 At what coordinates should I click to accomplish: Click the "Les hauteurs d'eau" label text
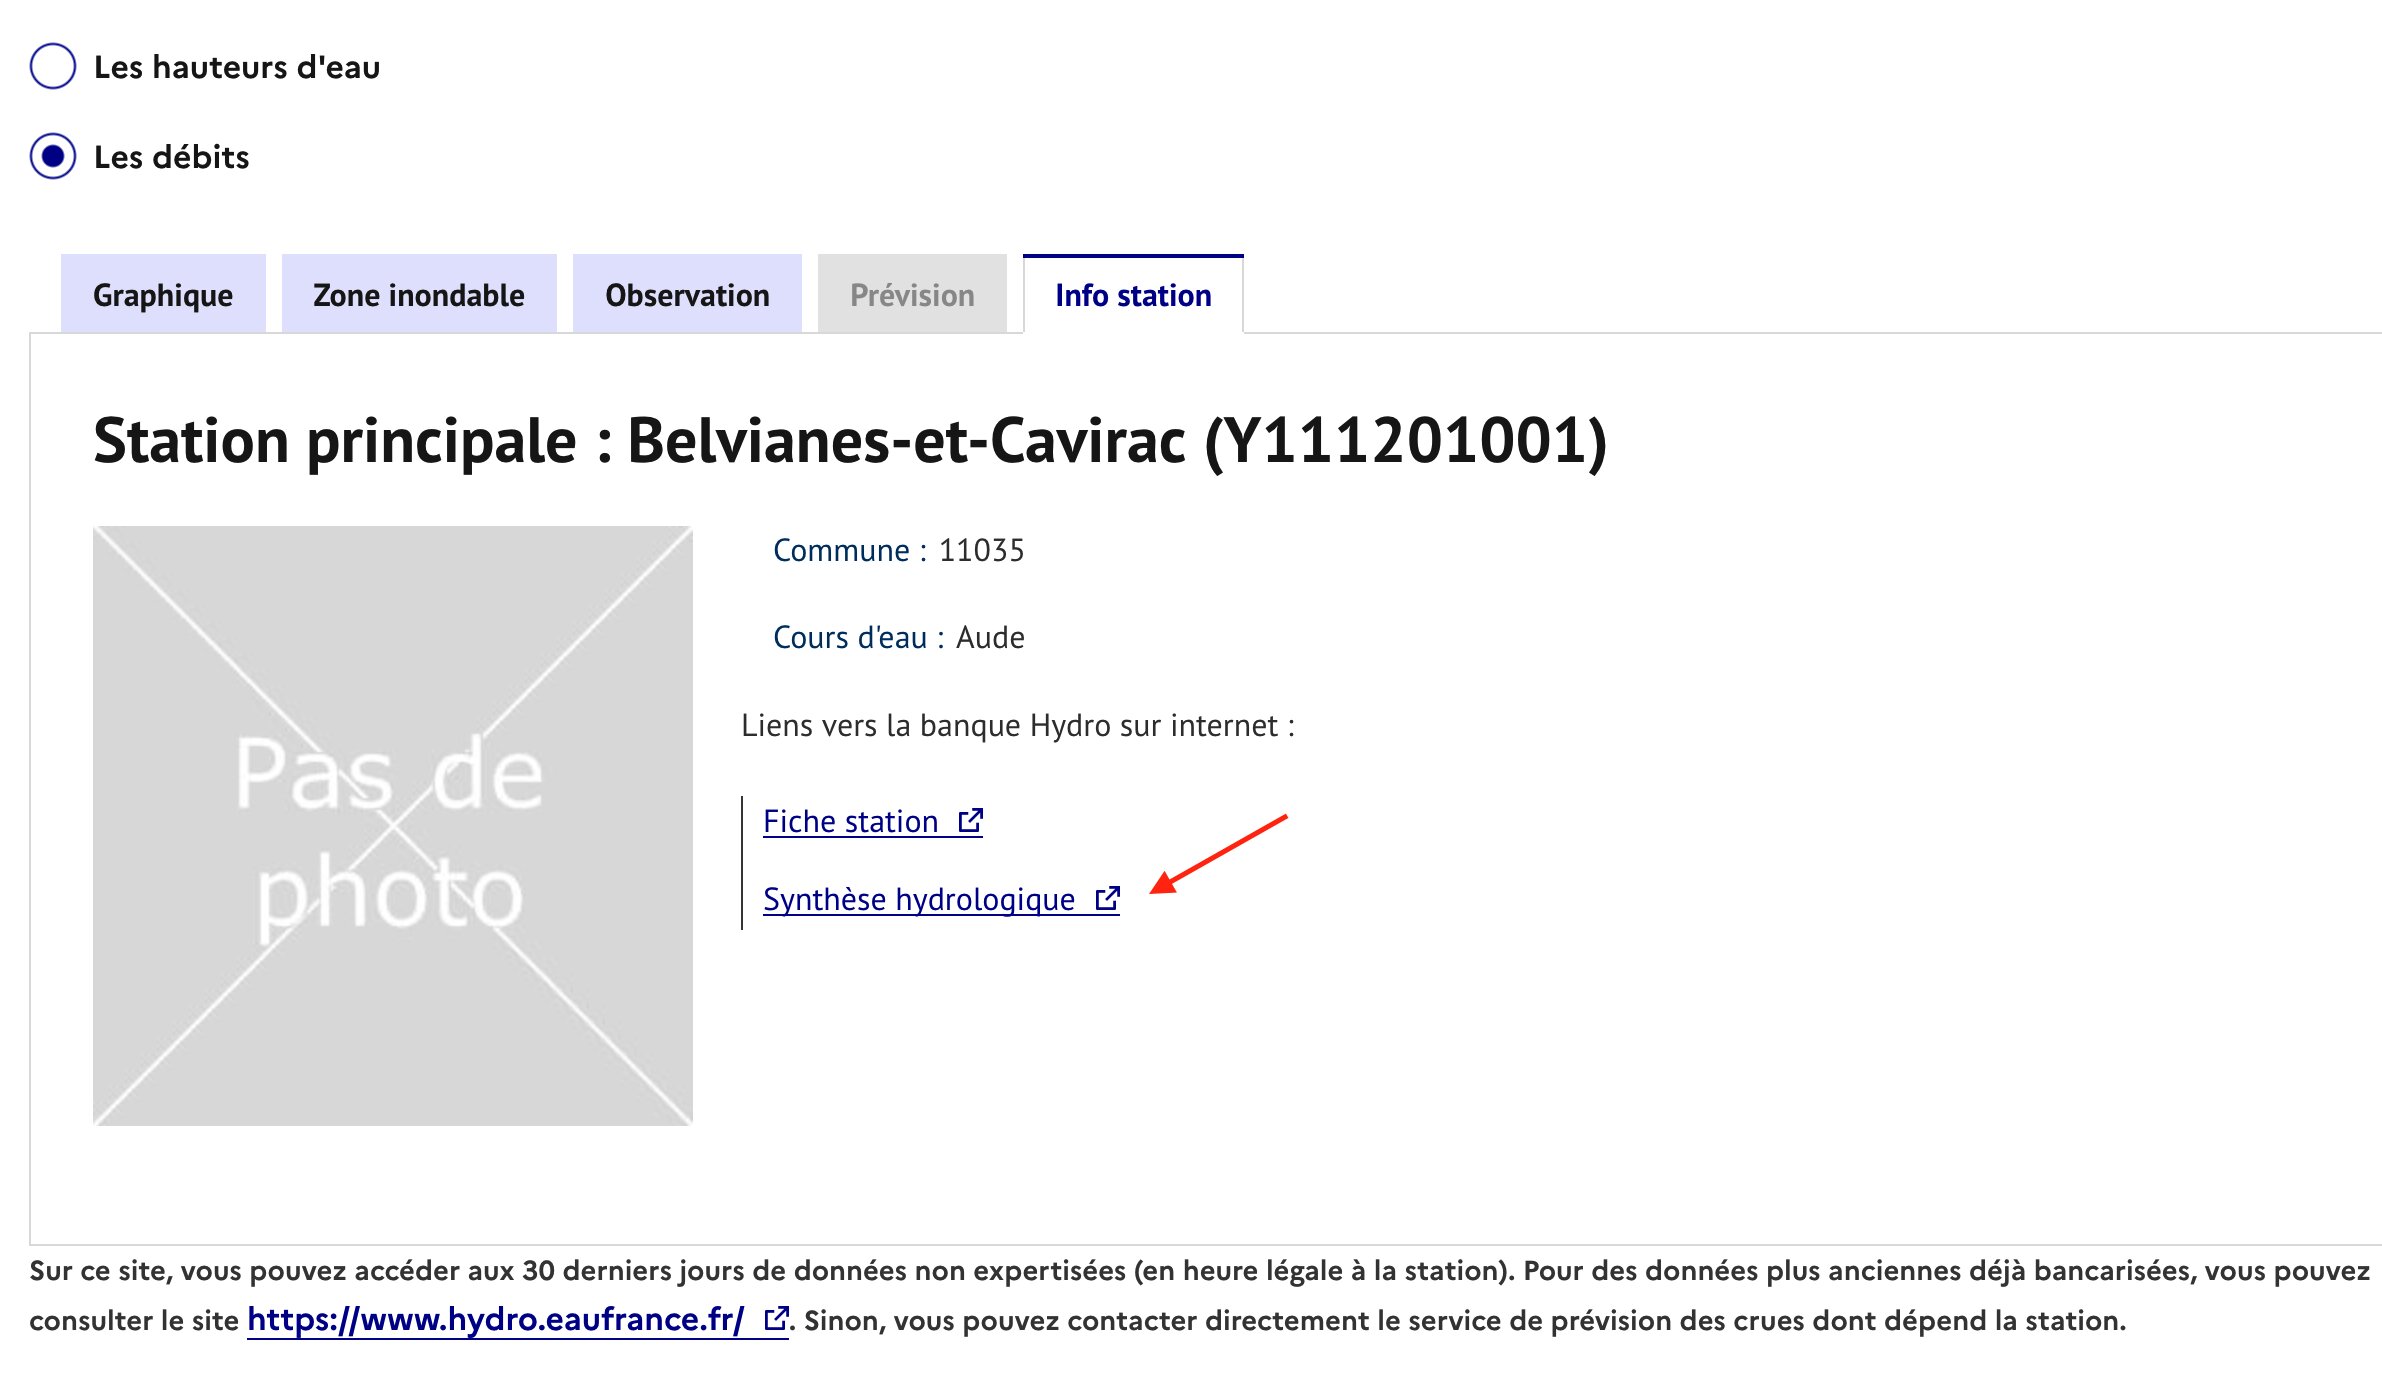[237, 67]
